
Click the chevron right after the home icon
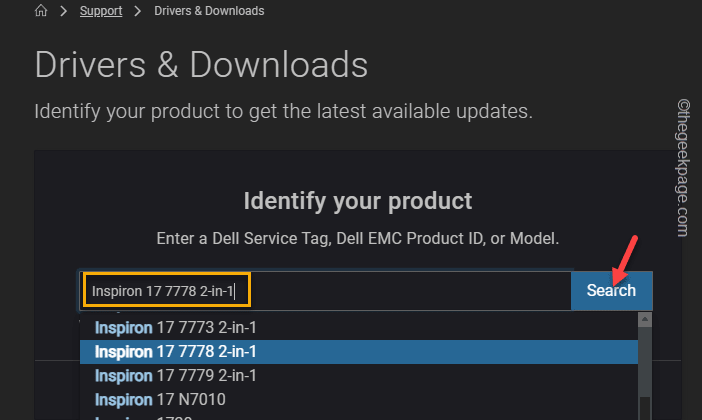point(64,11)
